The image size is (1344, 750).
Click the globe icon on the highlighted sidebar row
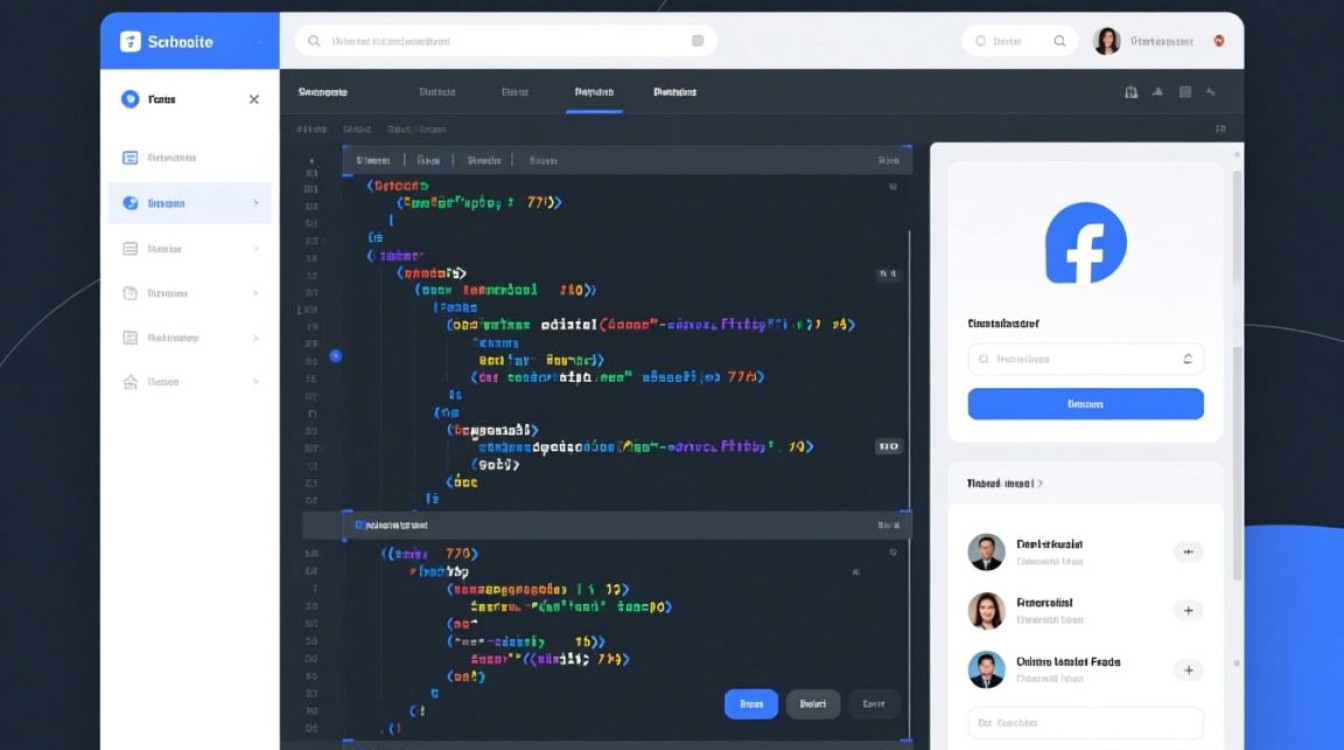click(x=130, y=203)
